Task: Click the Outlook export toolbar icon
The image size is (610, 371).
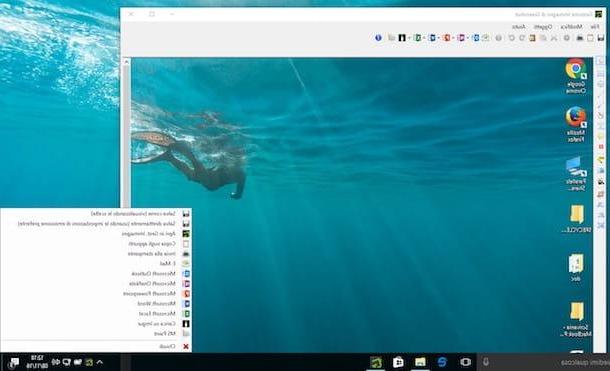Action: (x=476, y=38)
